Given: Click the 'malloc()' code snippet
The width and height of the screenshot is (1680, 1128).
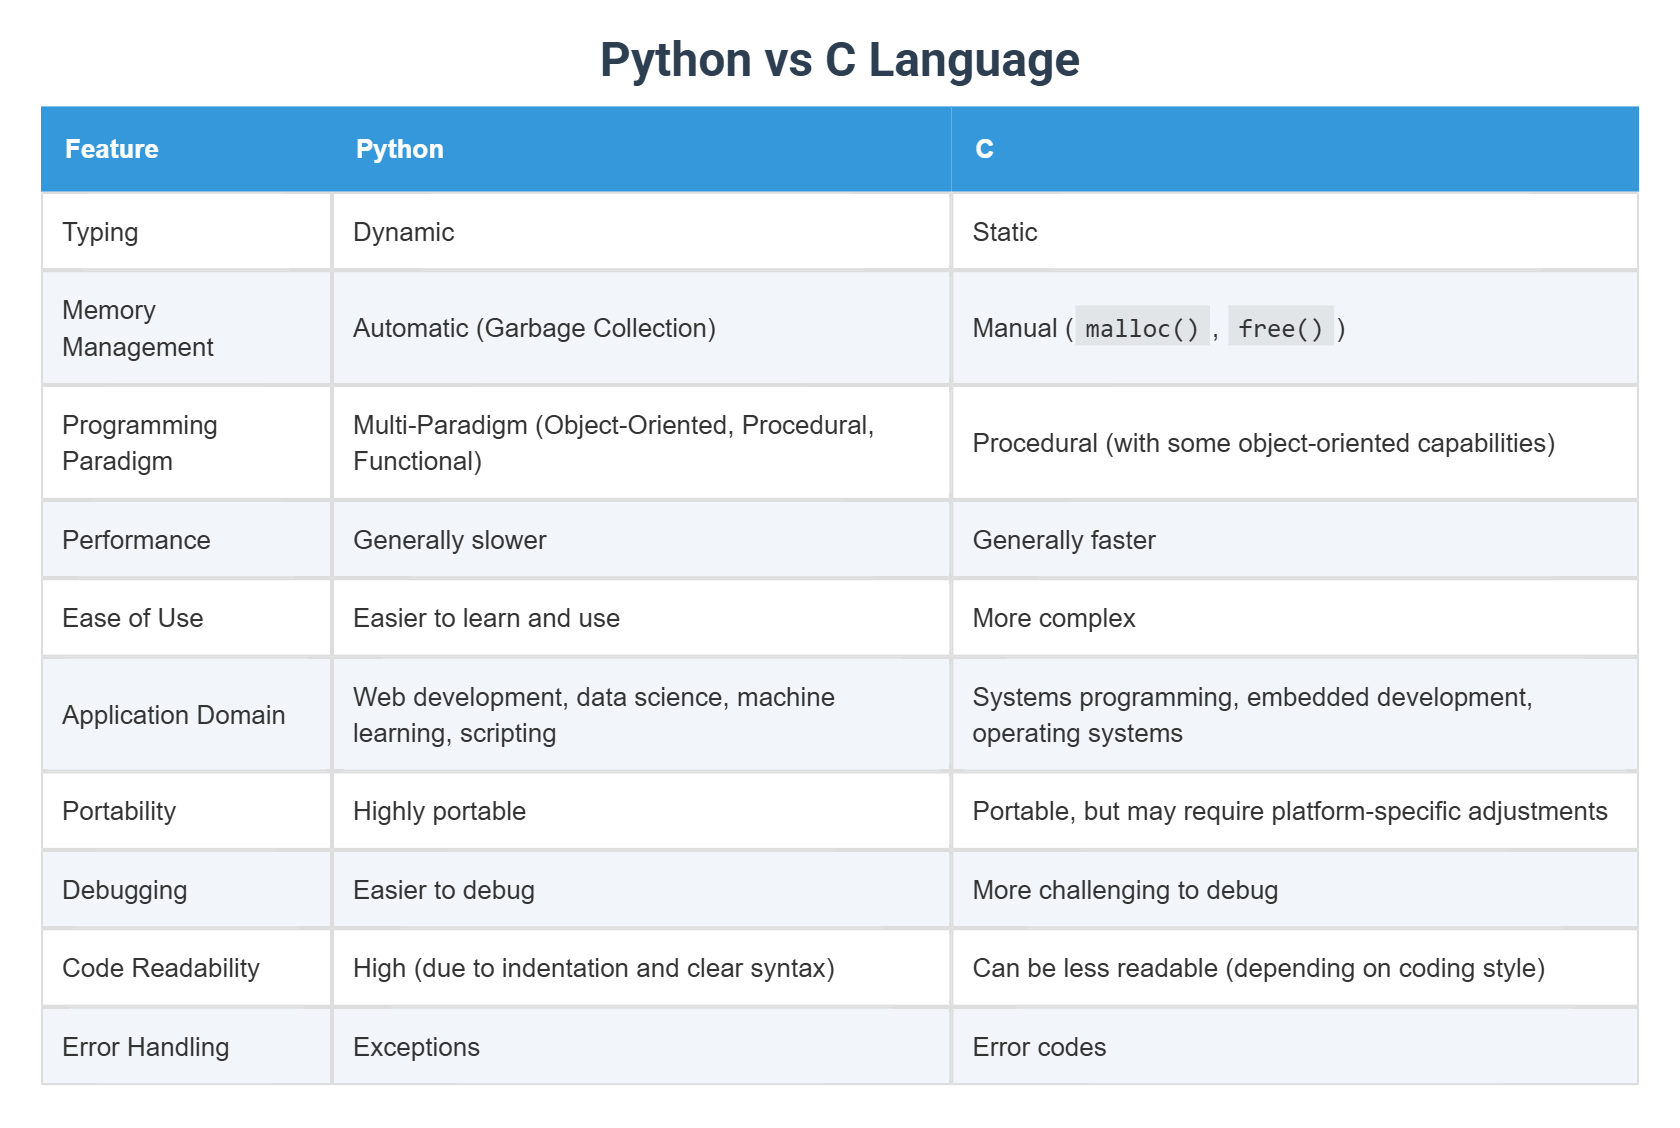Looking at the screenshot, I should tap(1142, 328).
